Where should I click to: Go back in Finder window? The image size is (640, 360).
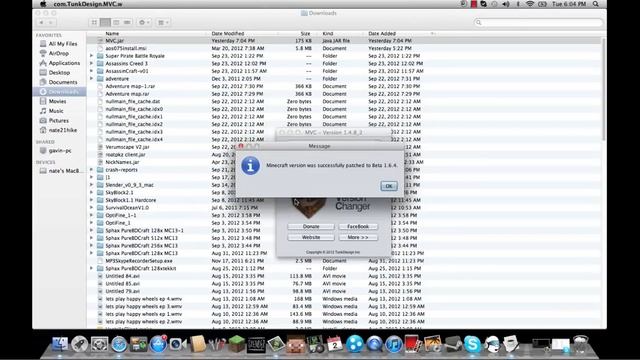pyautogui.click(x=42, y=22)
